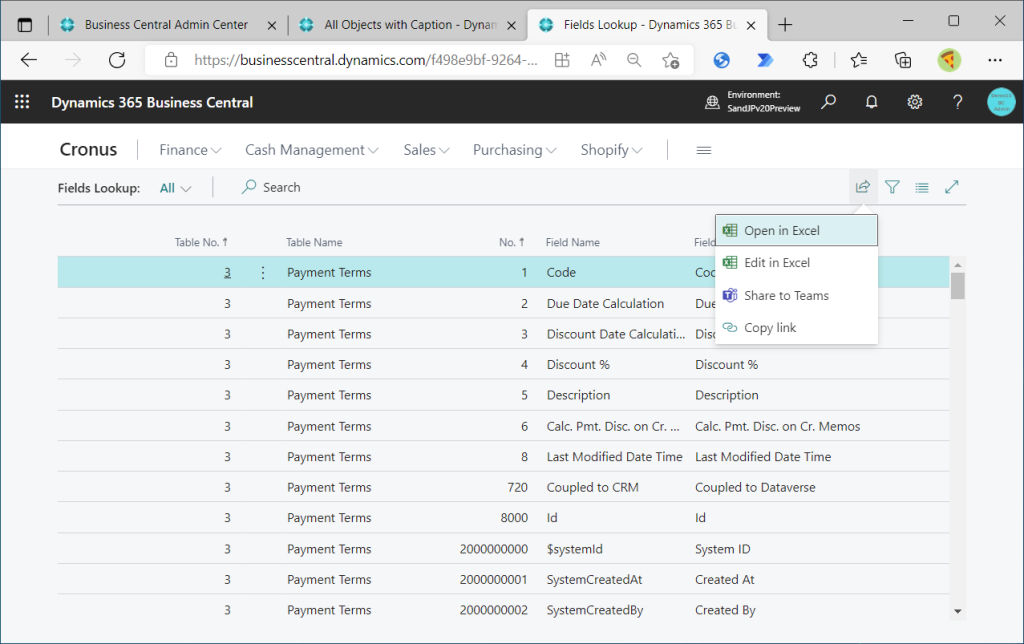
Task: Open the filter pane icon
Action: click(892, 187)
